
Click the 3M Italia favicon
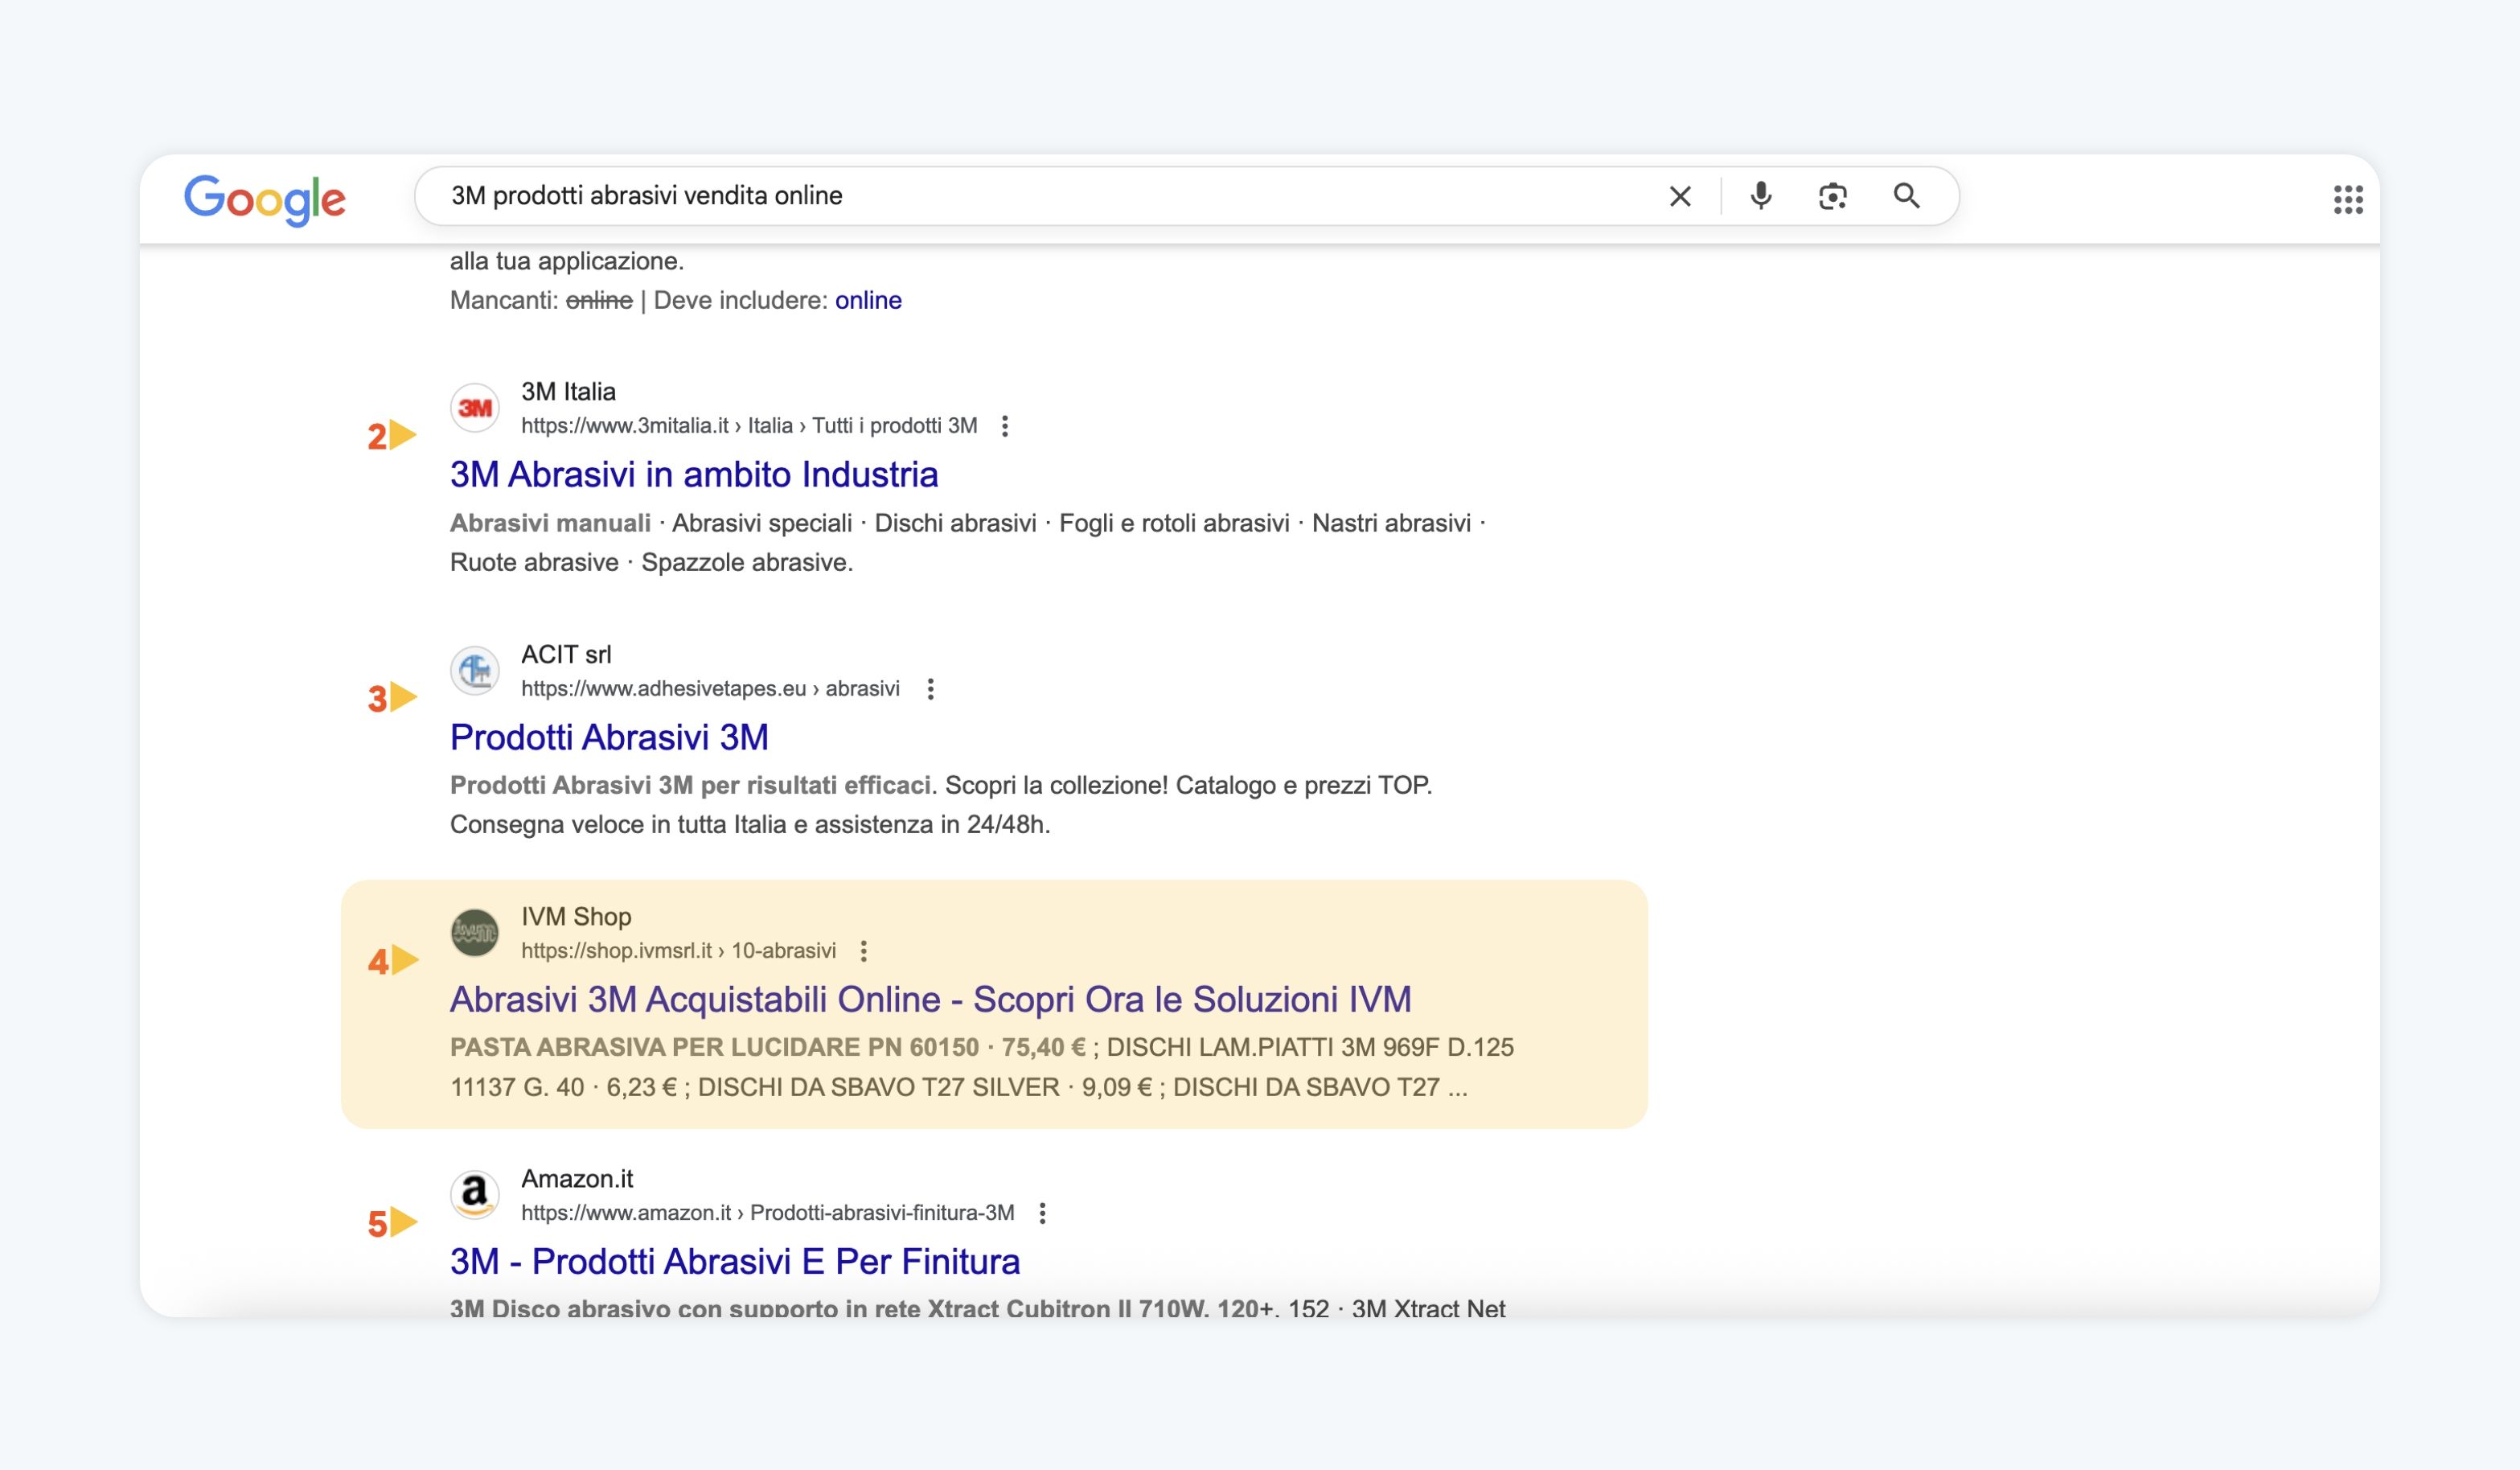pyautogui.click(x=475, y=408)
